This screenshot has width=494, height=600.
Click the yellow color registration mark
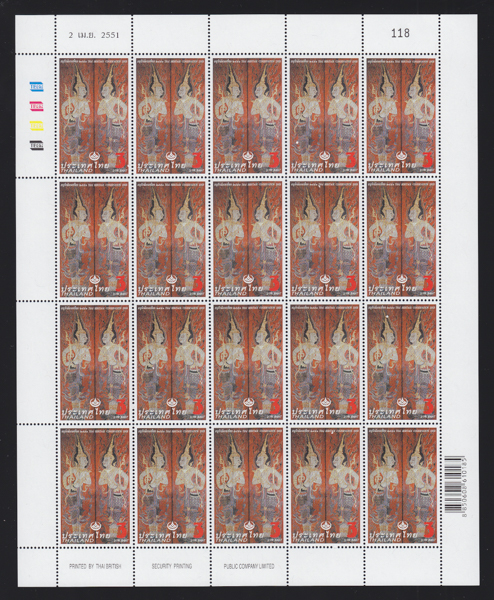click(x=37, y=126)
